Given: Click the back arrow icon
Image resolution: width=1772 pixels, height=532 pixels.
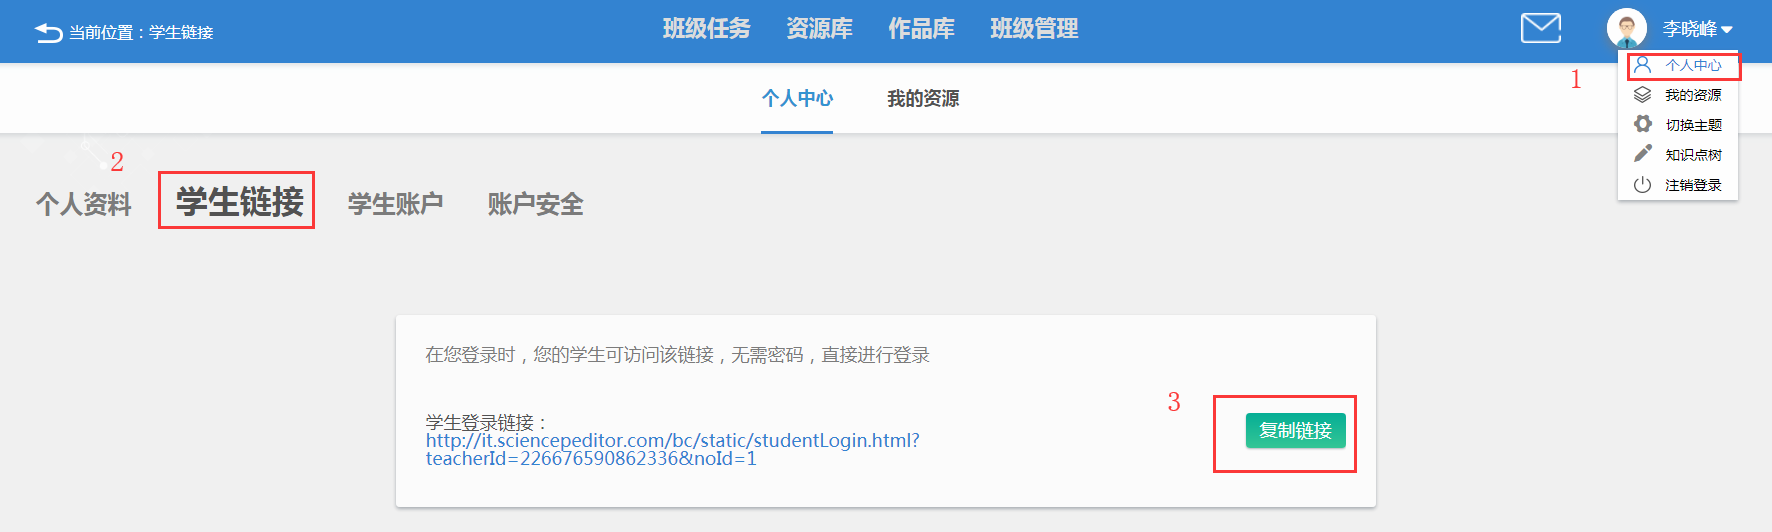Looking at the screenshot, I should 48,33.
